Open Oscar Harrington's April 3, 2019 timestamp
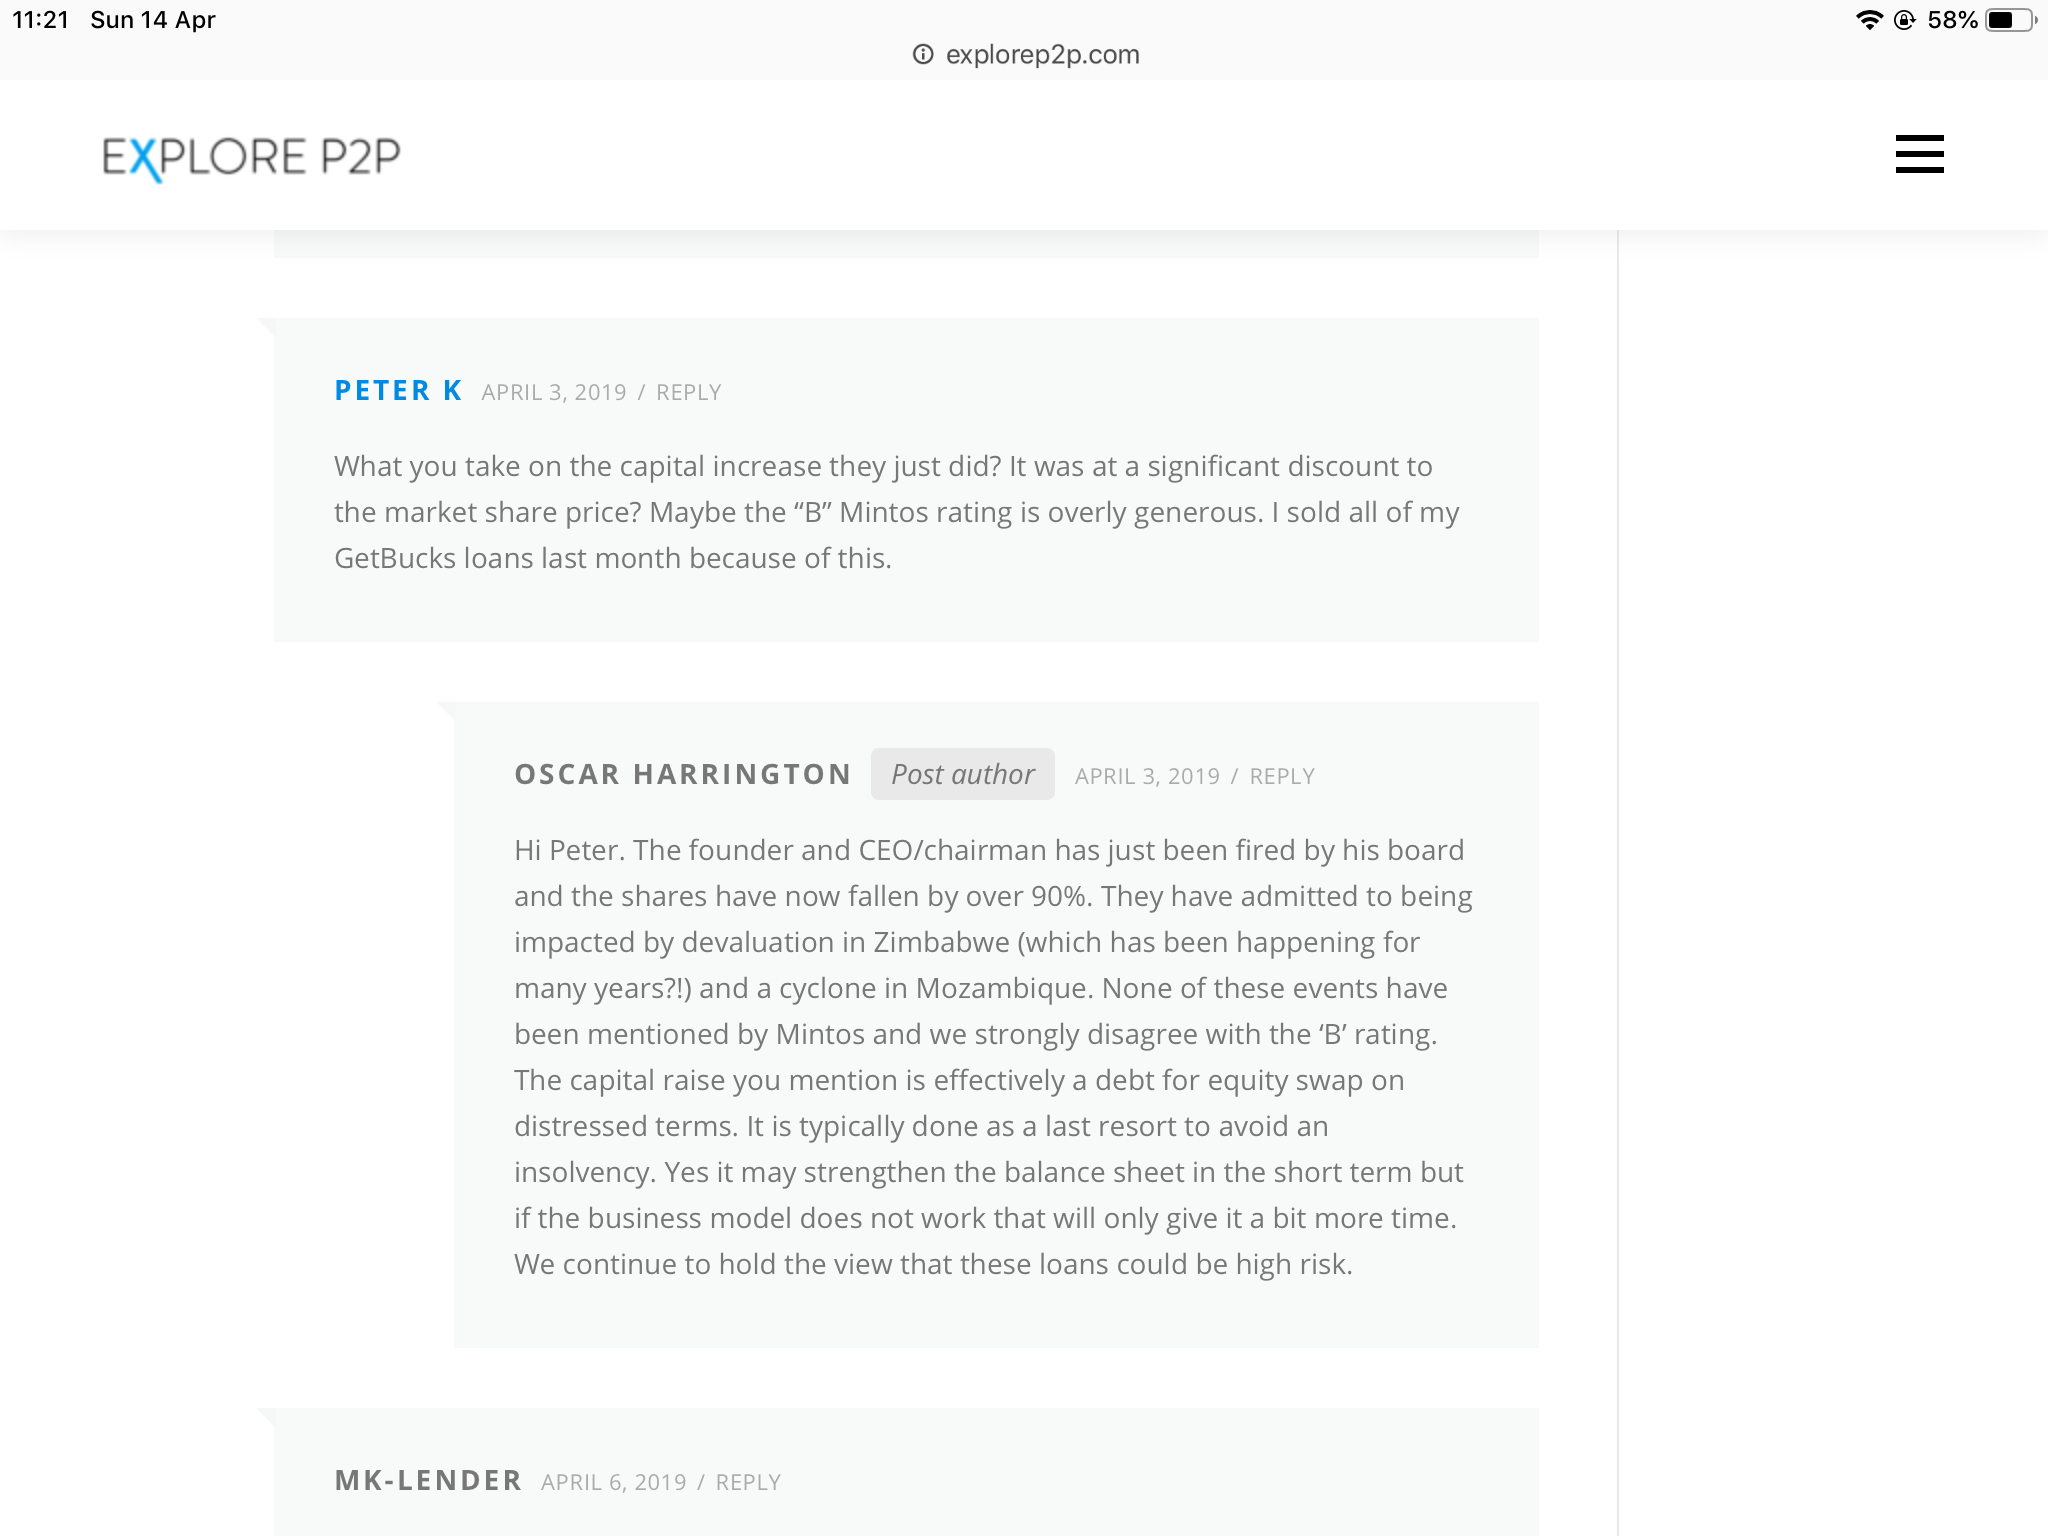Screen dimensions: 2048x1536 (x=1147, y=776)
